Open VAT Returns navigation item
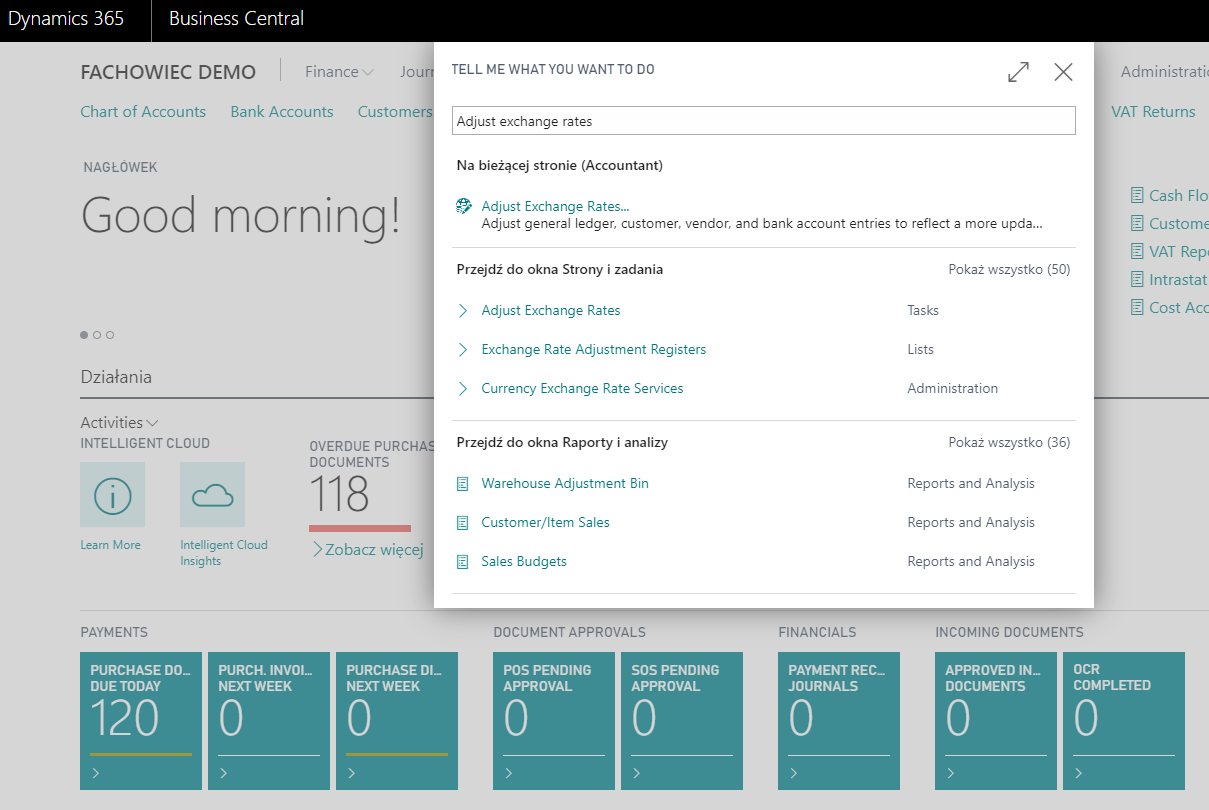The width and height of the screenshot is (1209, 810). 1153,112
